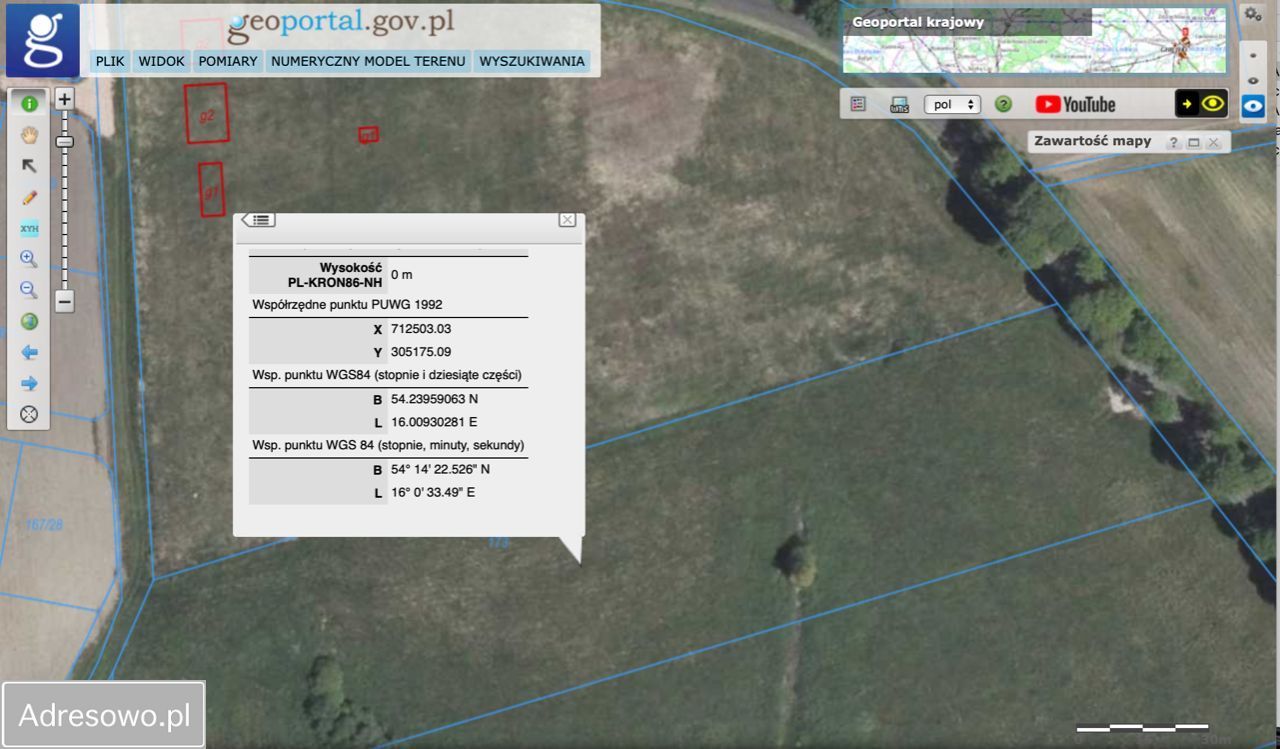Toggle the blue eye visibility button
This screenshot has width=1280, height=749.
pos(1253,105)
